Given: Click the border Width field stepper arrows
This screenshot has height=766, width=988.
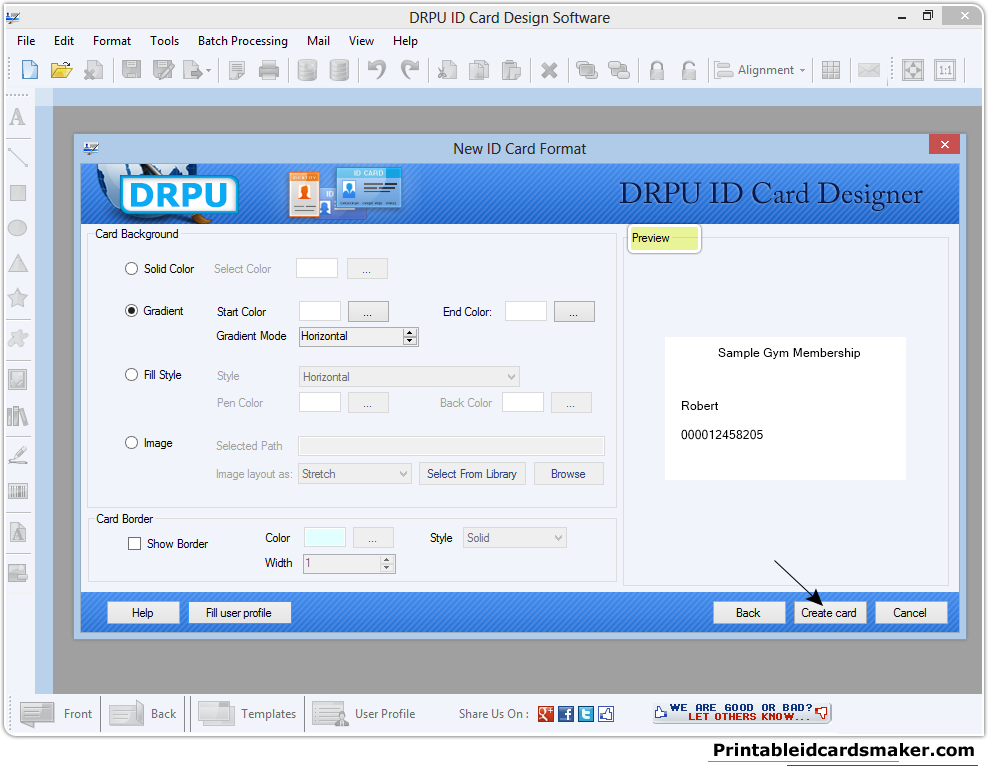Looking at the screenshot, I should point(387,564).
